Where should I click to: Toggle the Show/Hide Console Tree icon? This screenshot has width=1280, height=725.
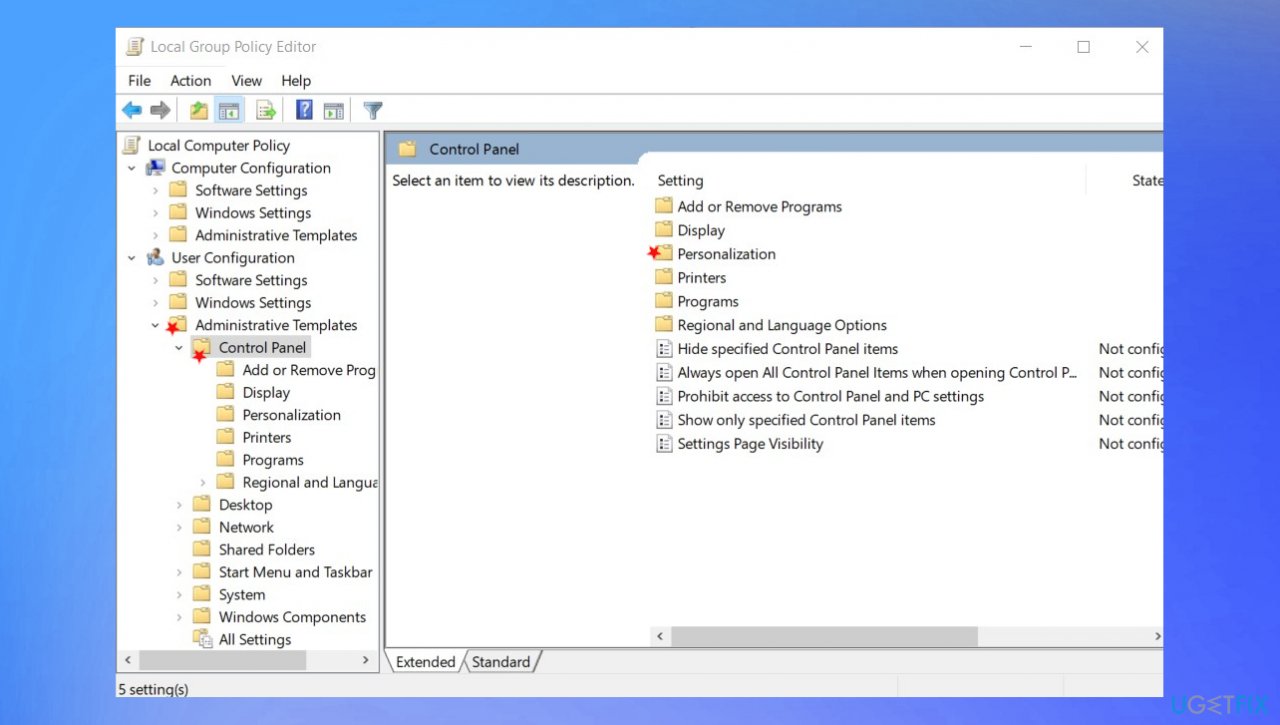(229, 110)
